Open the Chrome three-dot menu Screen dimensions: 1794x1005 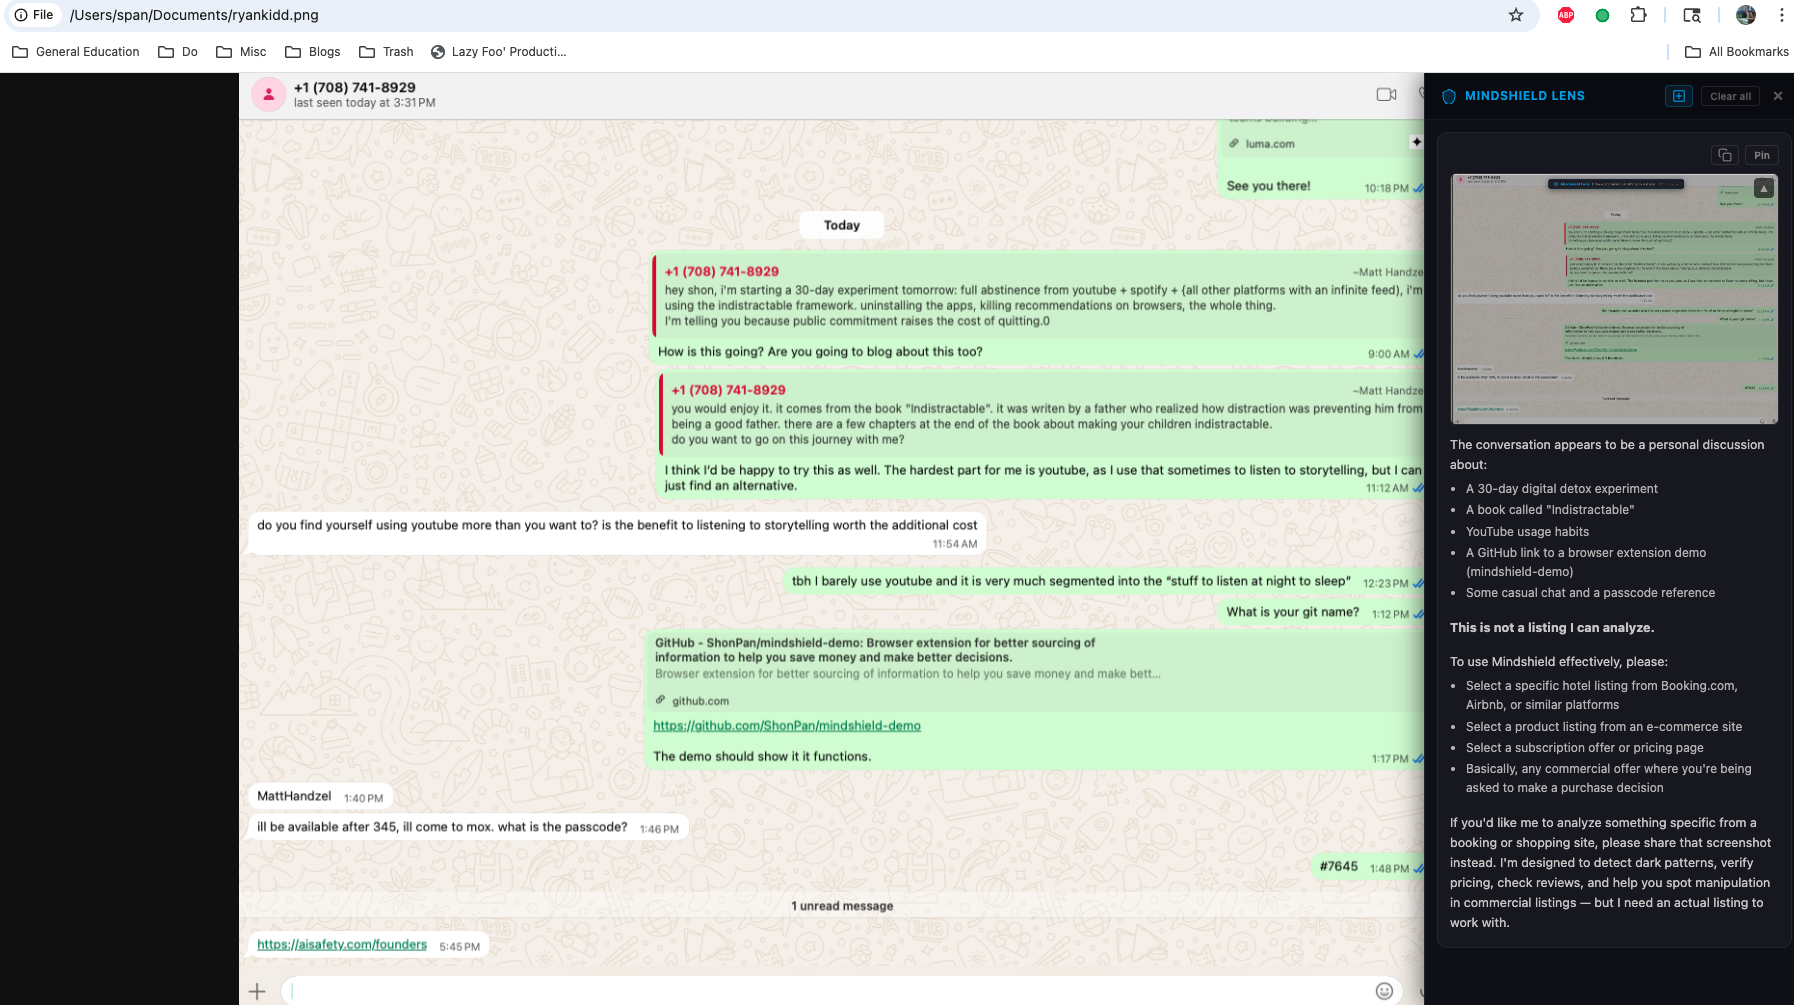[1781, 15]
